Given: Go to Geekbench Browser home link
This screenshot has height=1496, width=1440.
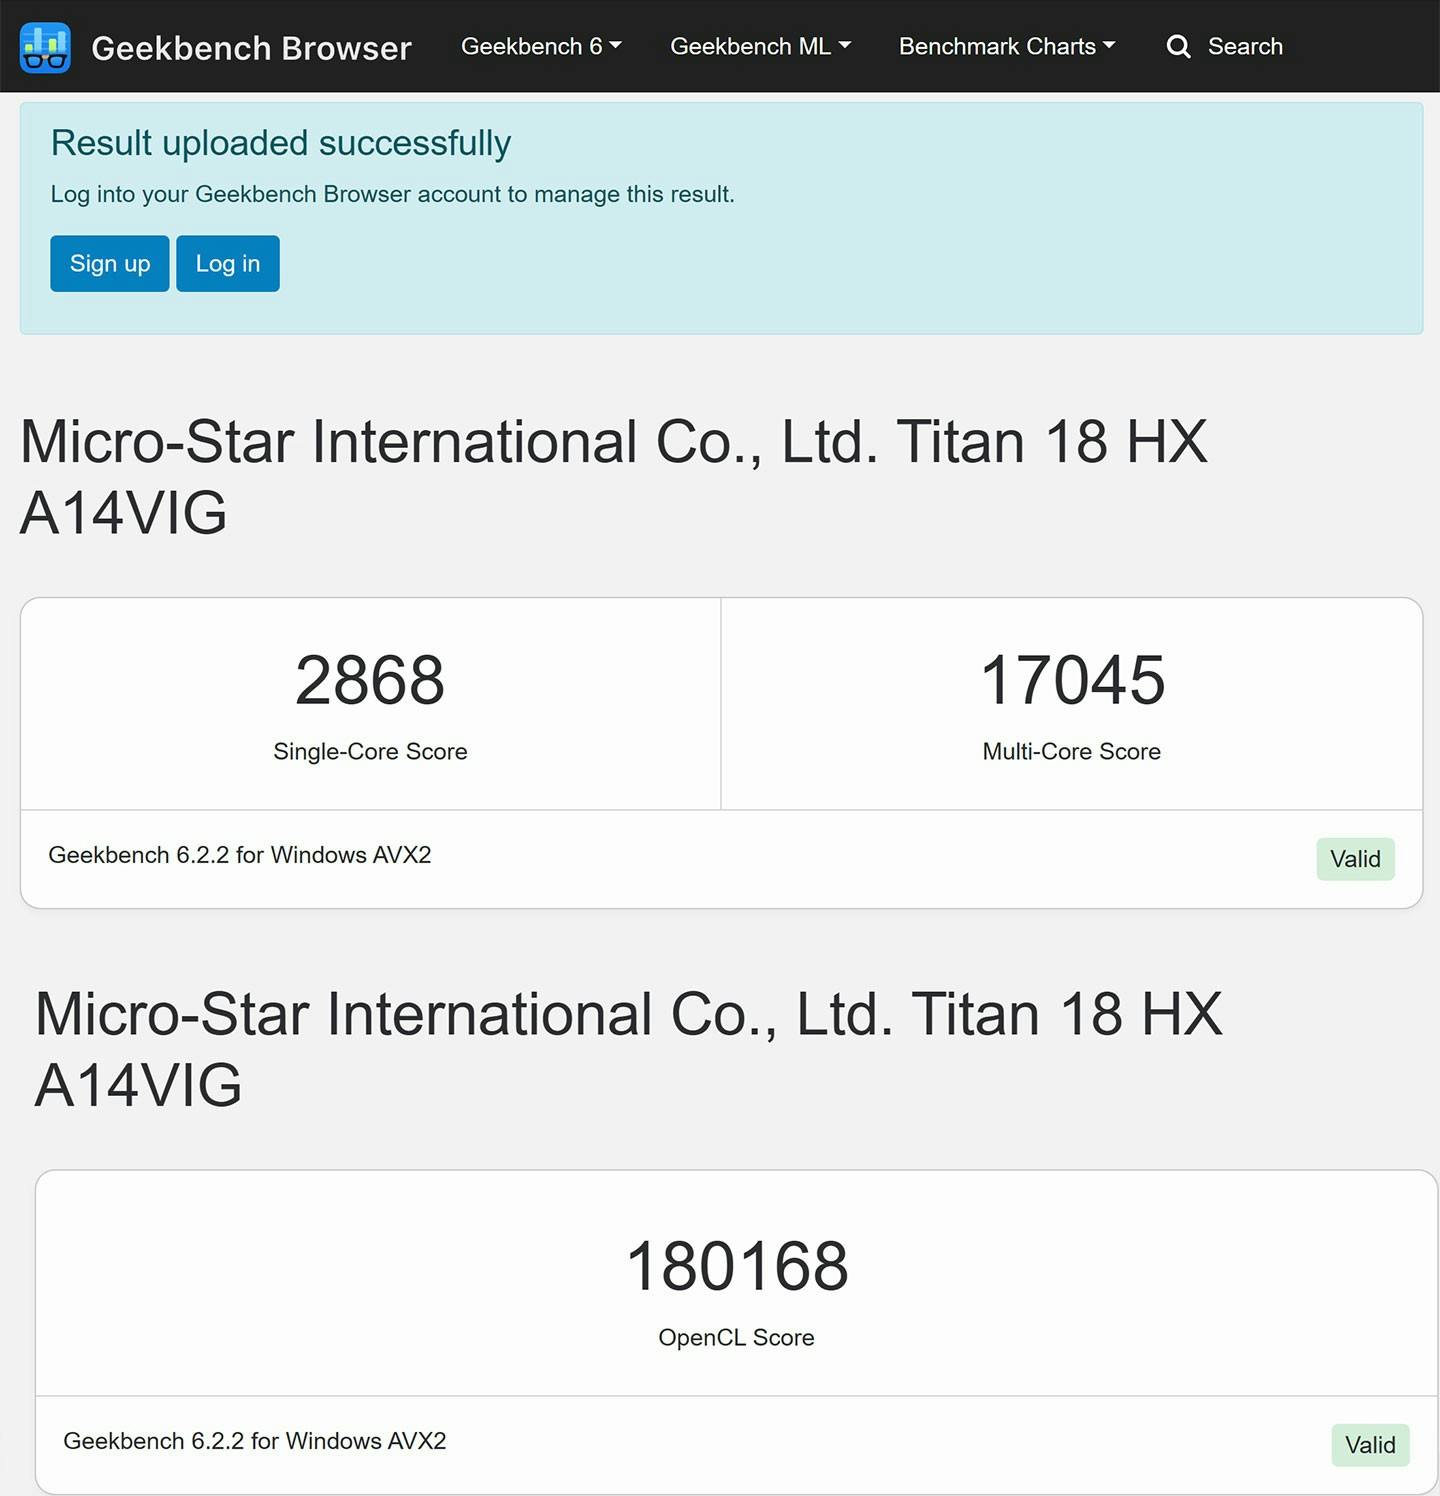Looking at the screenshot, I should (251, 48).
